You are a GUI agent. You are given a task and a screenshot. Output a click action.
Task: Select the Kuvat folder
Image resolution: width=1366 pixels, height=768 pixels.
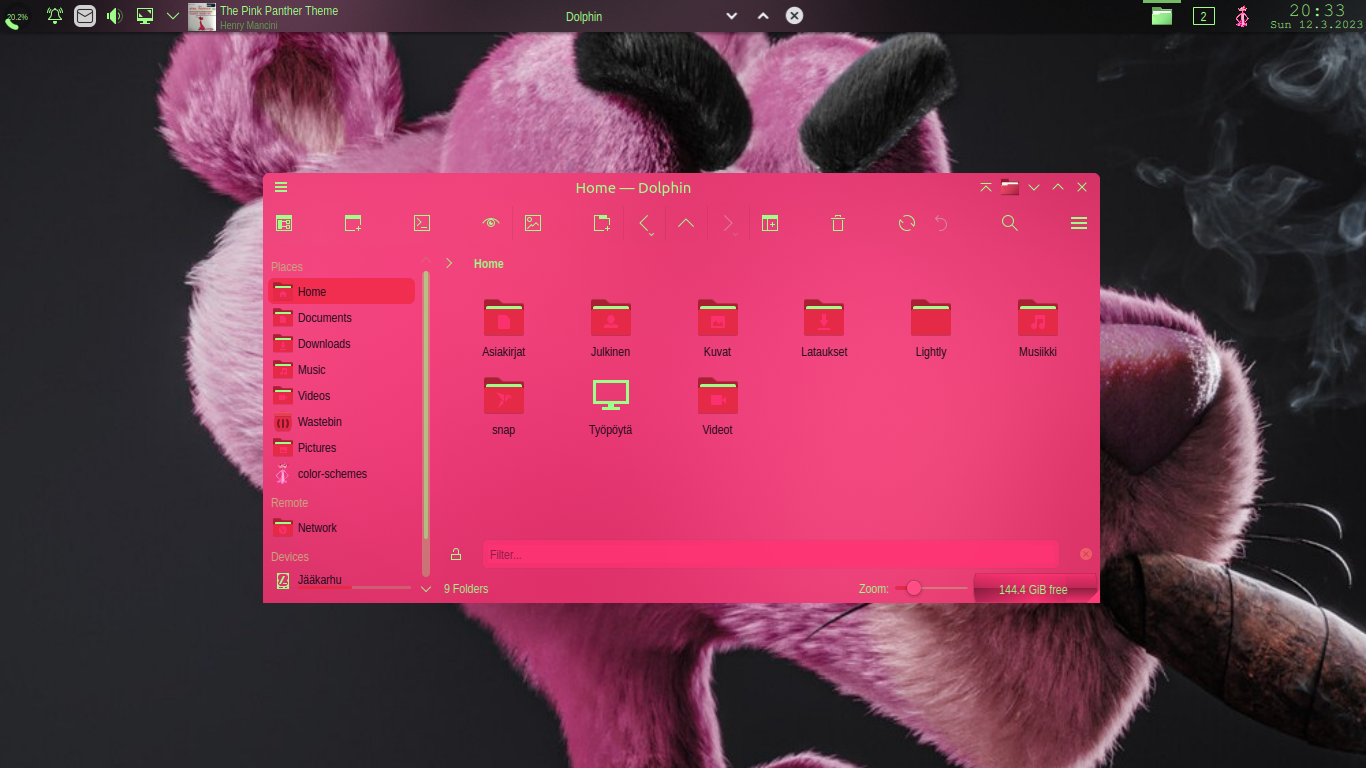point(717,328)
